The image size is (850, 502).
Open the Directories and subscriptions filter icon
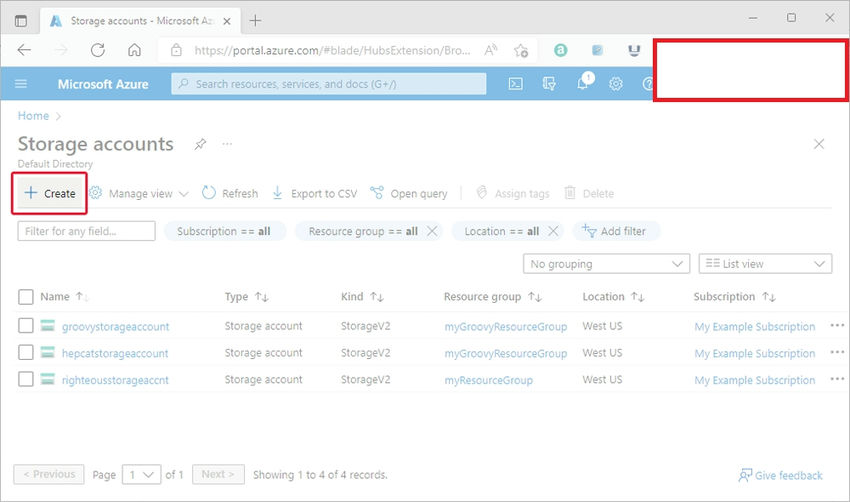pos(549,83)
